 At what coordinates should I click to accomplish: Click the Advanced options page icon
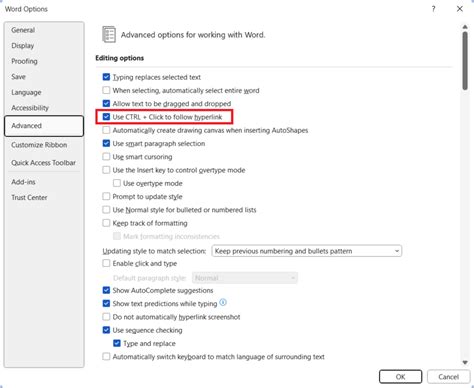(109, 34)
